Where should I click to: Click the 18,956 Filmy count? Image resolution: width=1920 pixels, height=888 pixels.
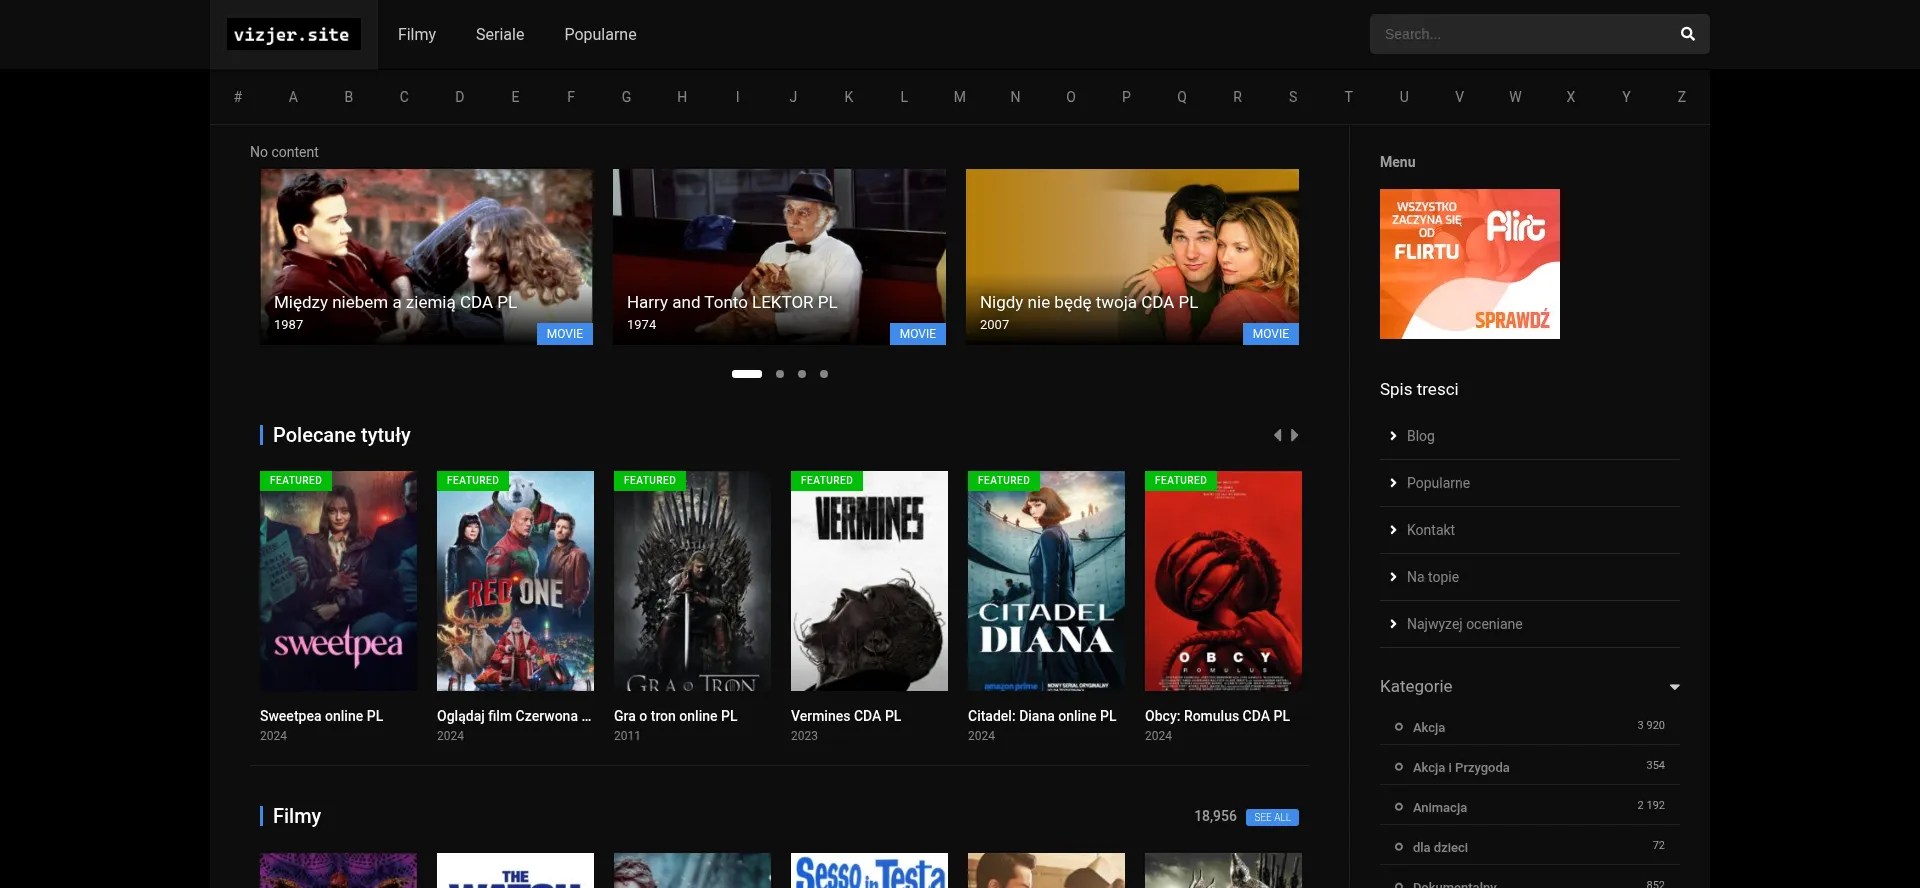(1215, 816)
